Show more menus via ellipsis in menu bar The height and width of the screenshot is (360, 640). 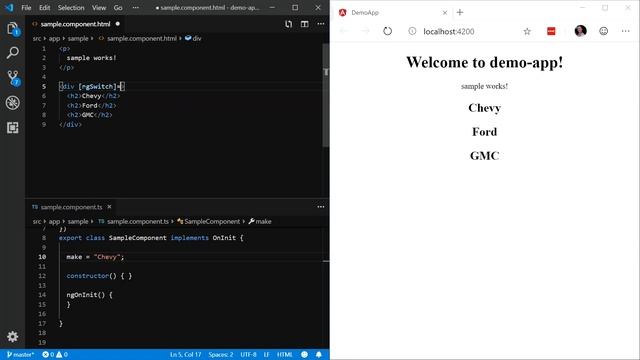point(136,8)
